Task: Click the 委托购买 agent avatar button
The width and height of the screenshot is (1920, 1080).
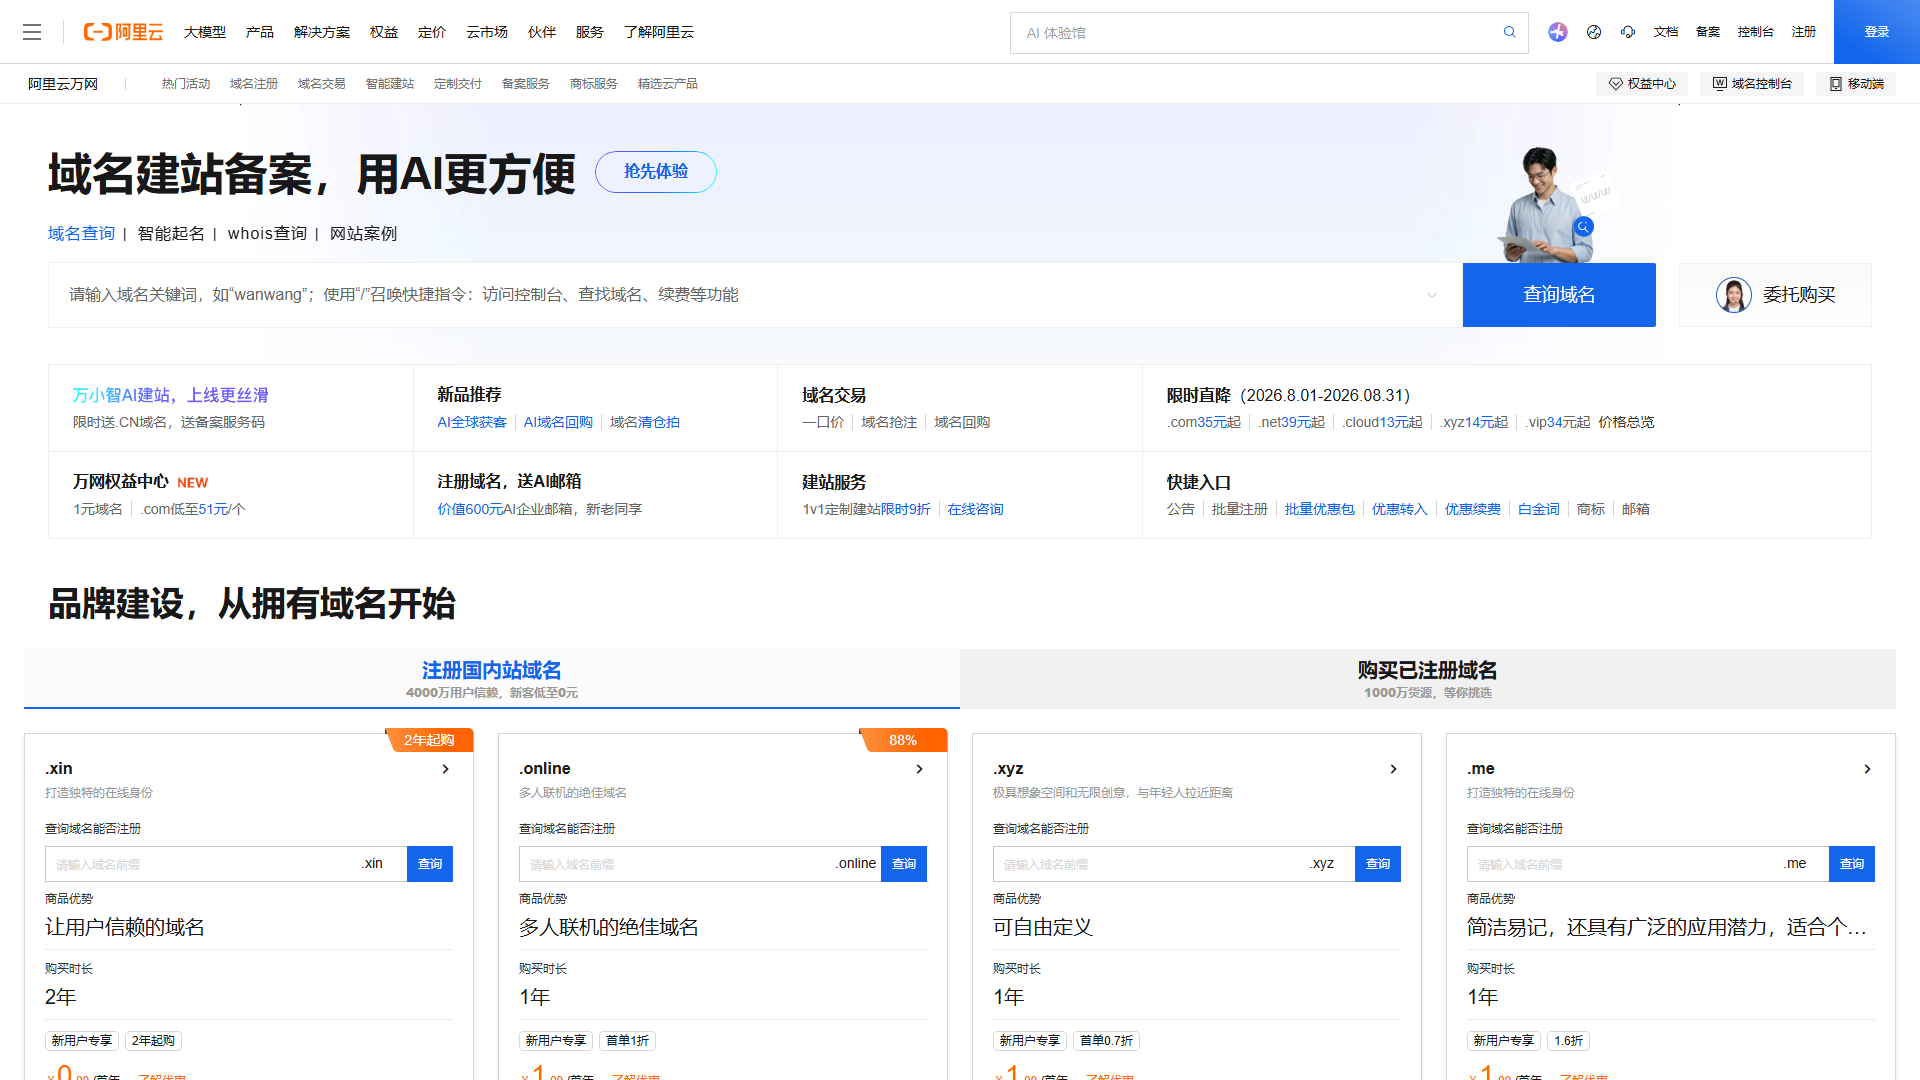Action: 1775,295
